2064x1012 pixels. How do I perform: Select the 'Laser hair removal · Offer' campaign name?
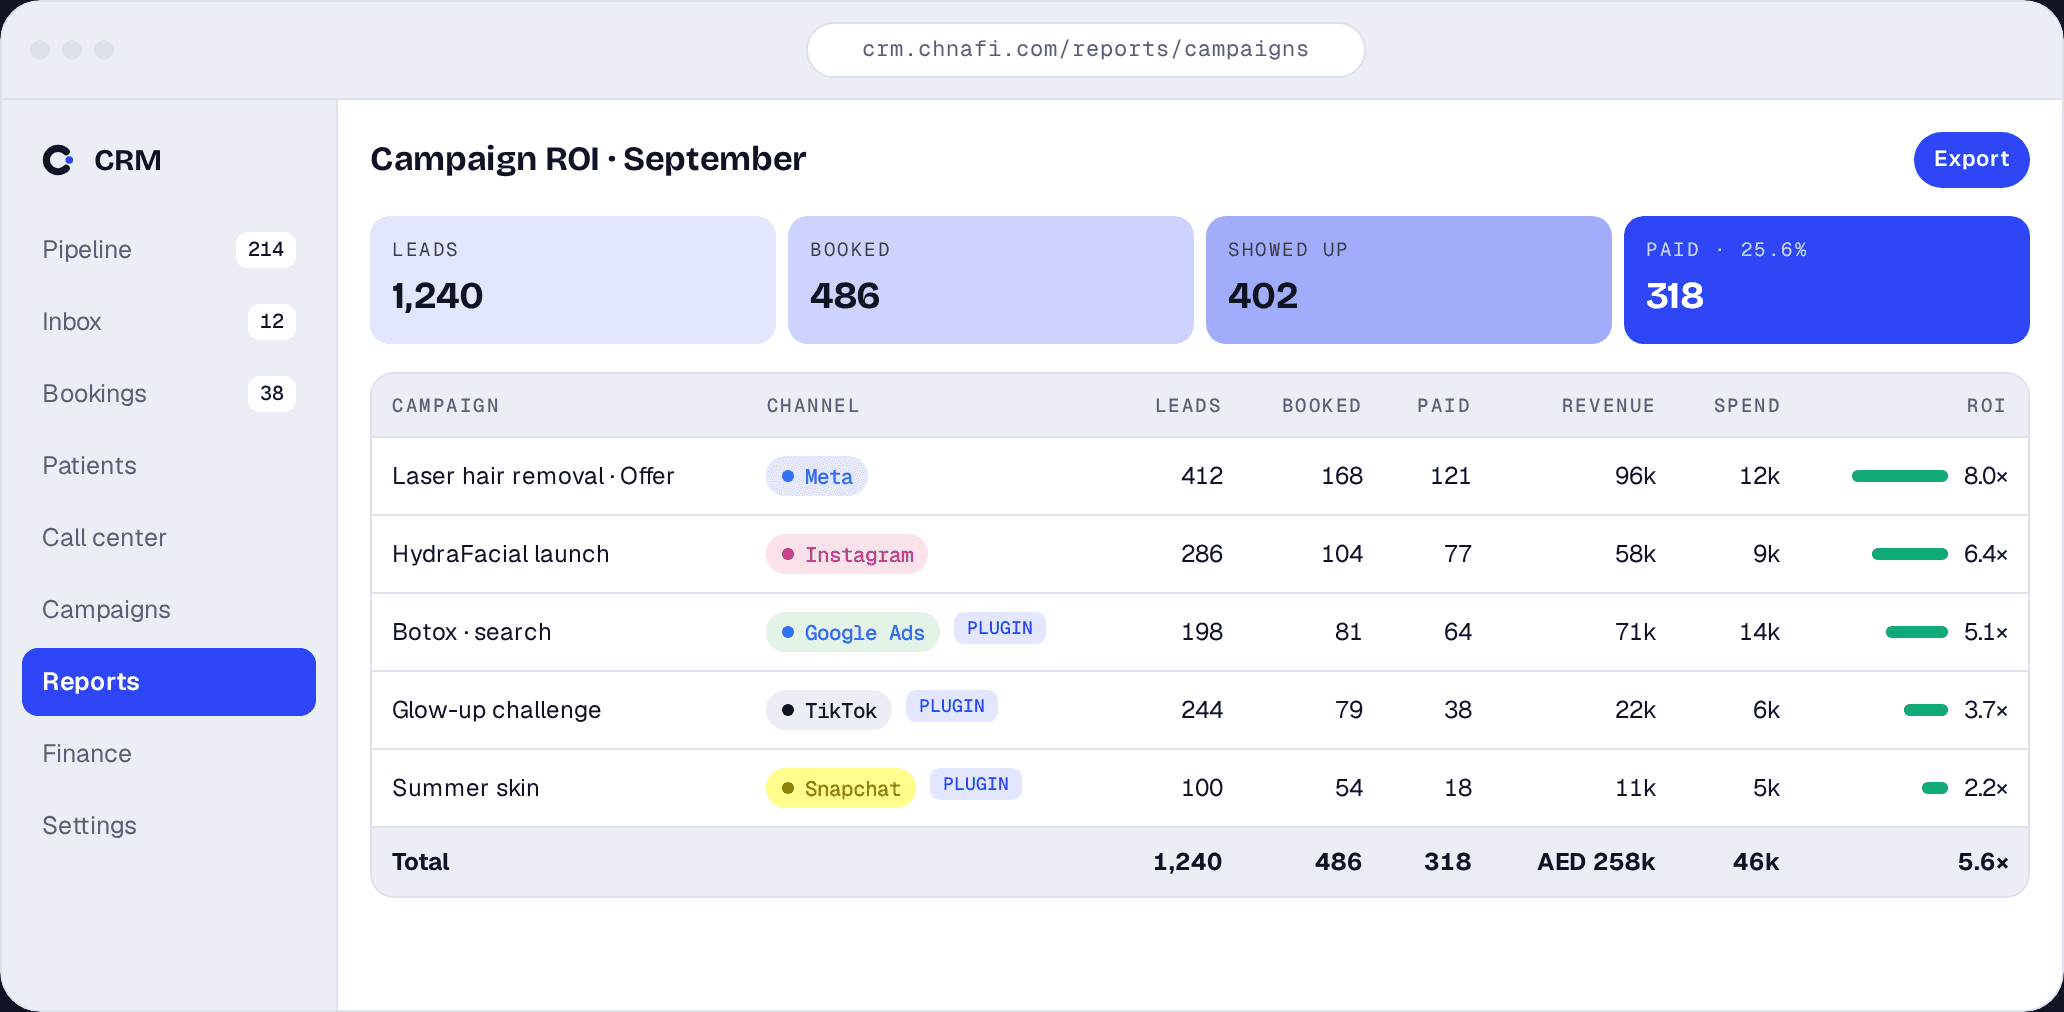pyautogui.click(x=533, y=476)
